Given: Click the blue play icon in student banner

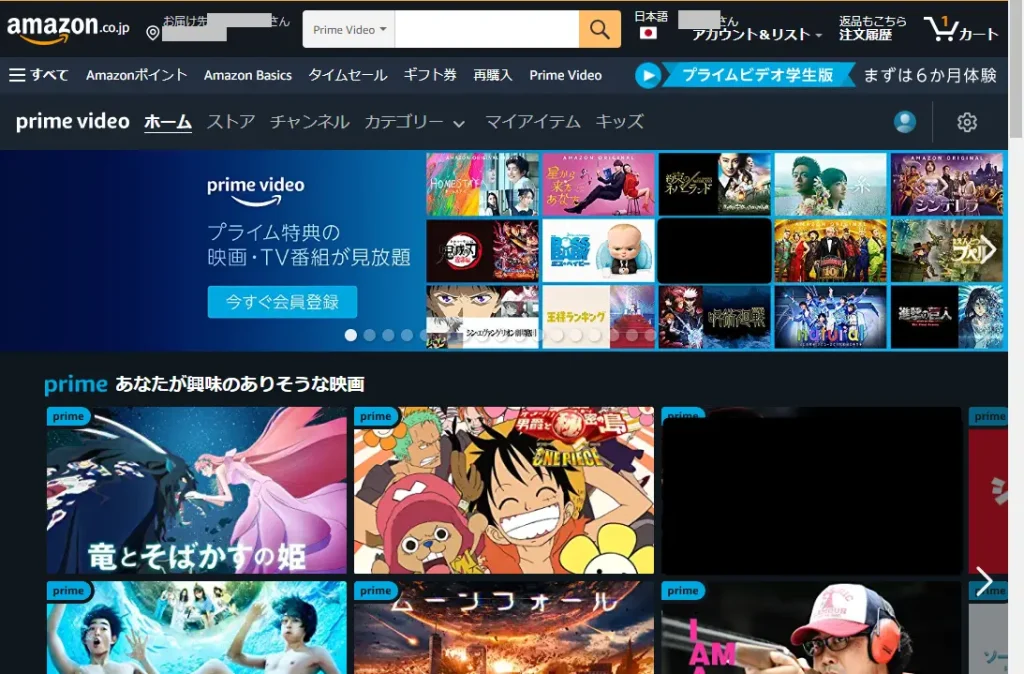Looking at the screenshot, I should (648, 76).
